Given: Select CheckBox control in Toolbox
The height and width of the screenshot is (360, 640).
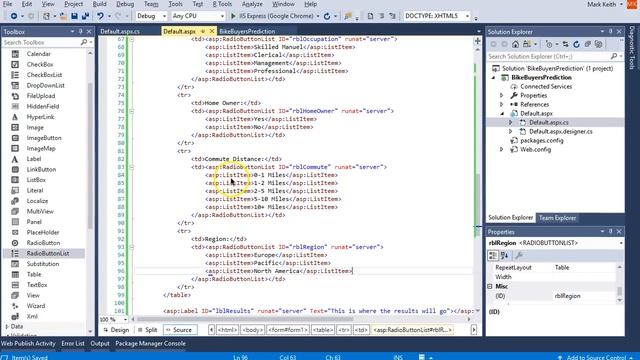Looking at the screenshot, I should (x=40, y=64).
